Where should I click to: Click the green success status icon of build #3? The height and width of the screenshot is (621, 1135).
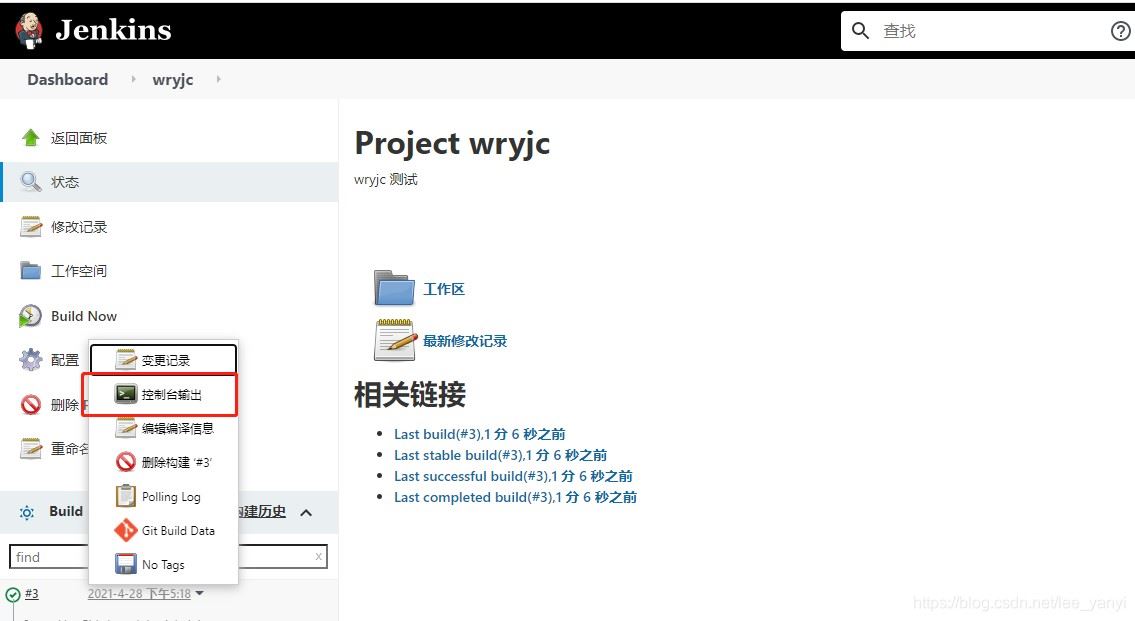pos(12,595)
